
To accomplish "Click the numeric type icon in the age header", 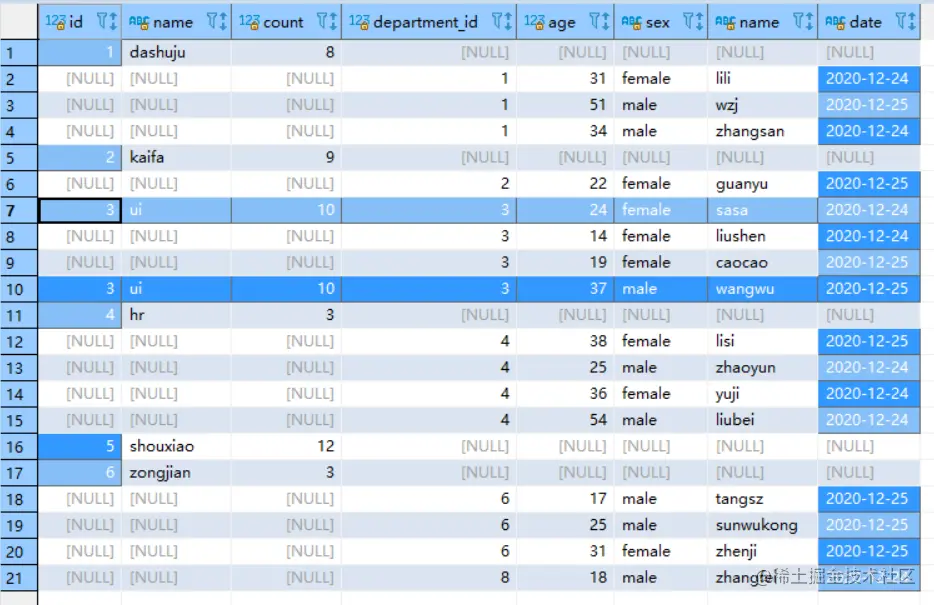I will pos(534,22).
